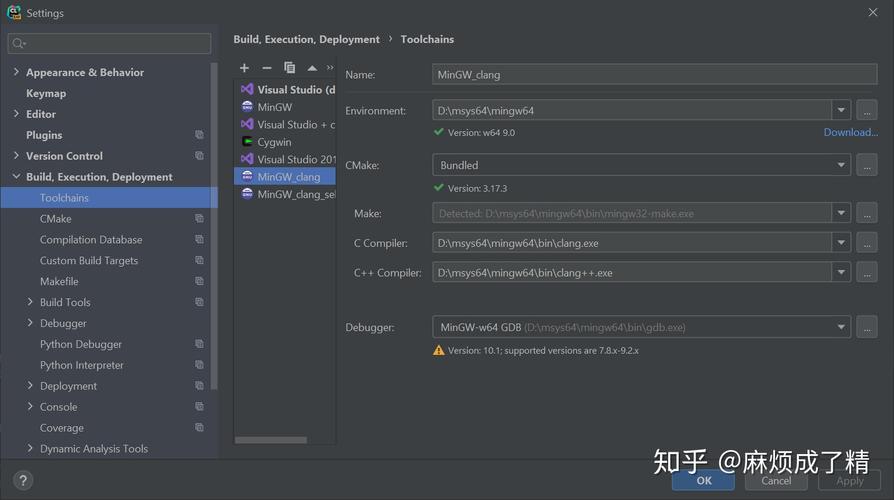
Task: Select the Visual Studio 201 toolchain
Action: [285, 160]
